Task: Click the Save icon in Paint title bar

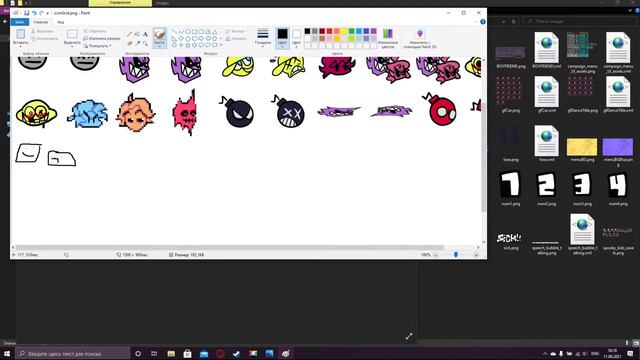Action: 27,13
